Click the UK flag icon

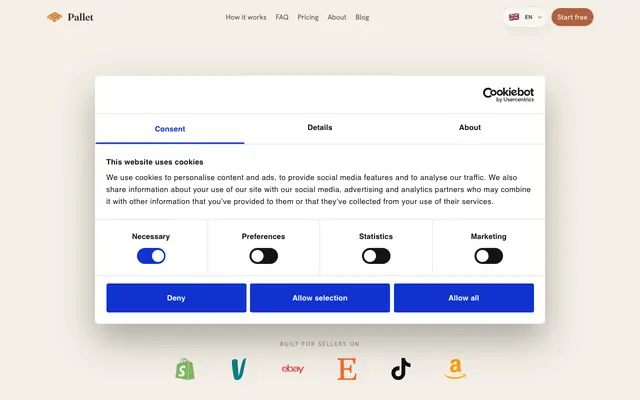coord(514,17)
